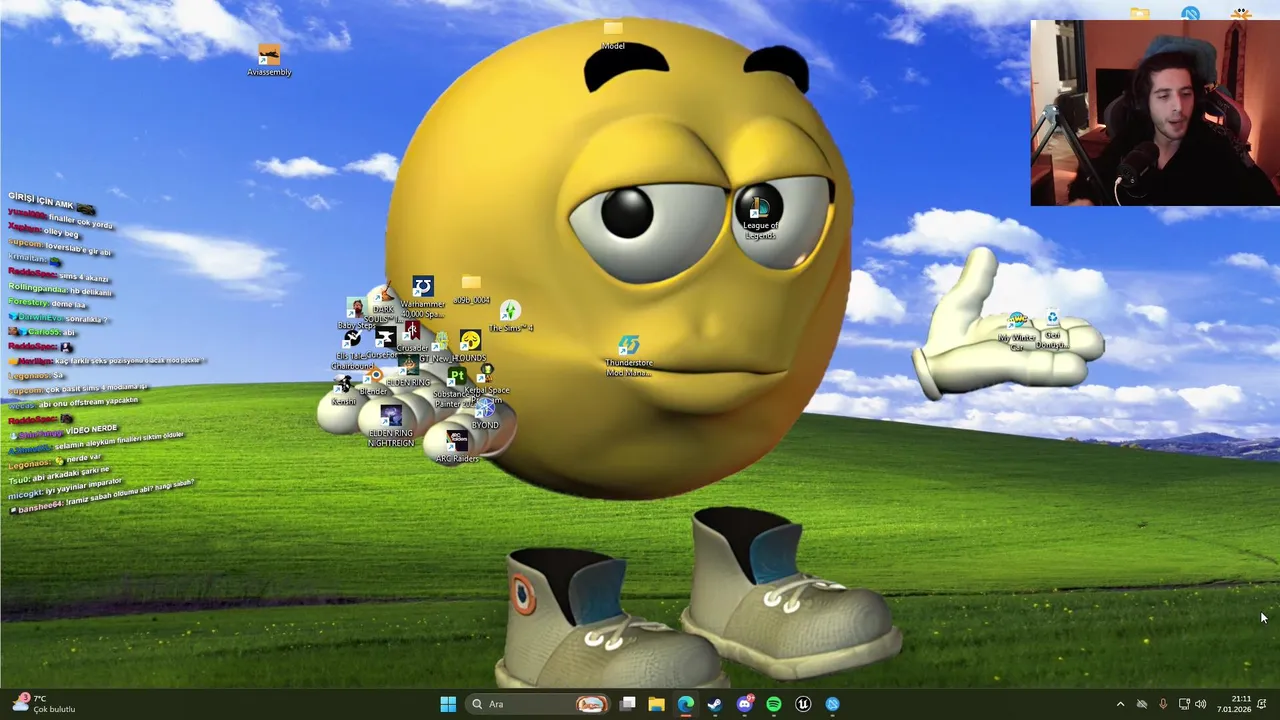
Task: Open the Model folder on desktop
Action: coord(613,35)
